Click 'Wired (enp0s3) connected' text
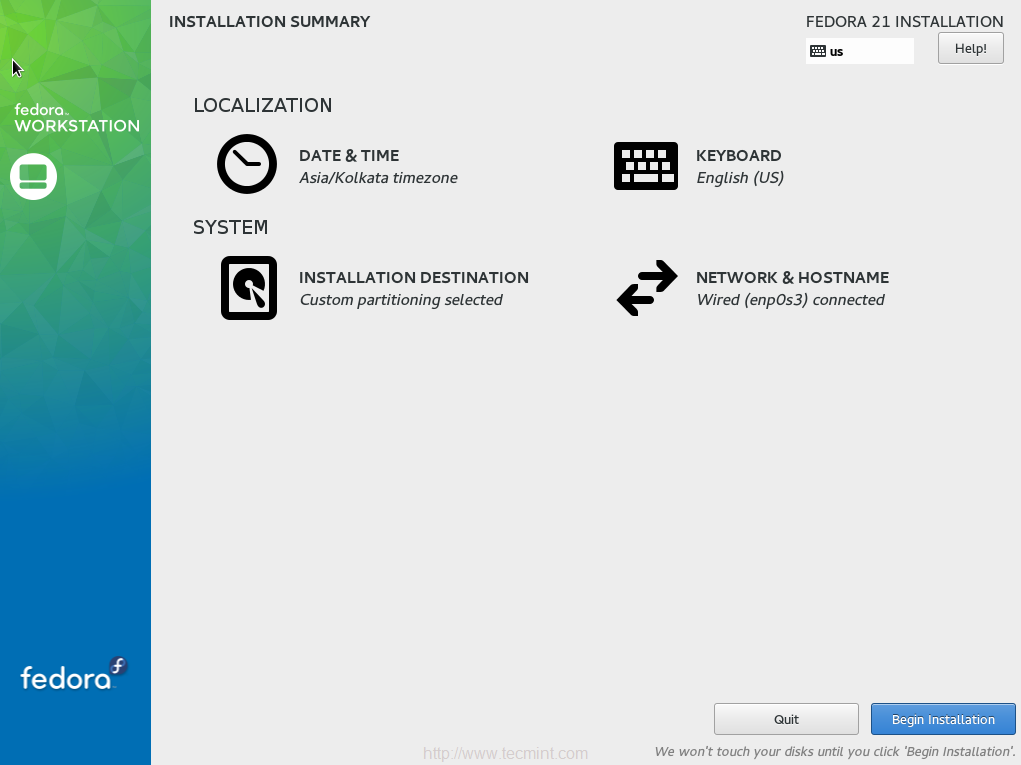Viewport: 1021px width, 765px height. [790, 299]
